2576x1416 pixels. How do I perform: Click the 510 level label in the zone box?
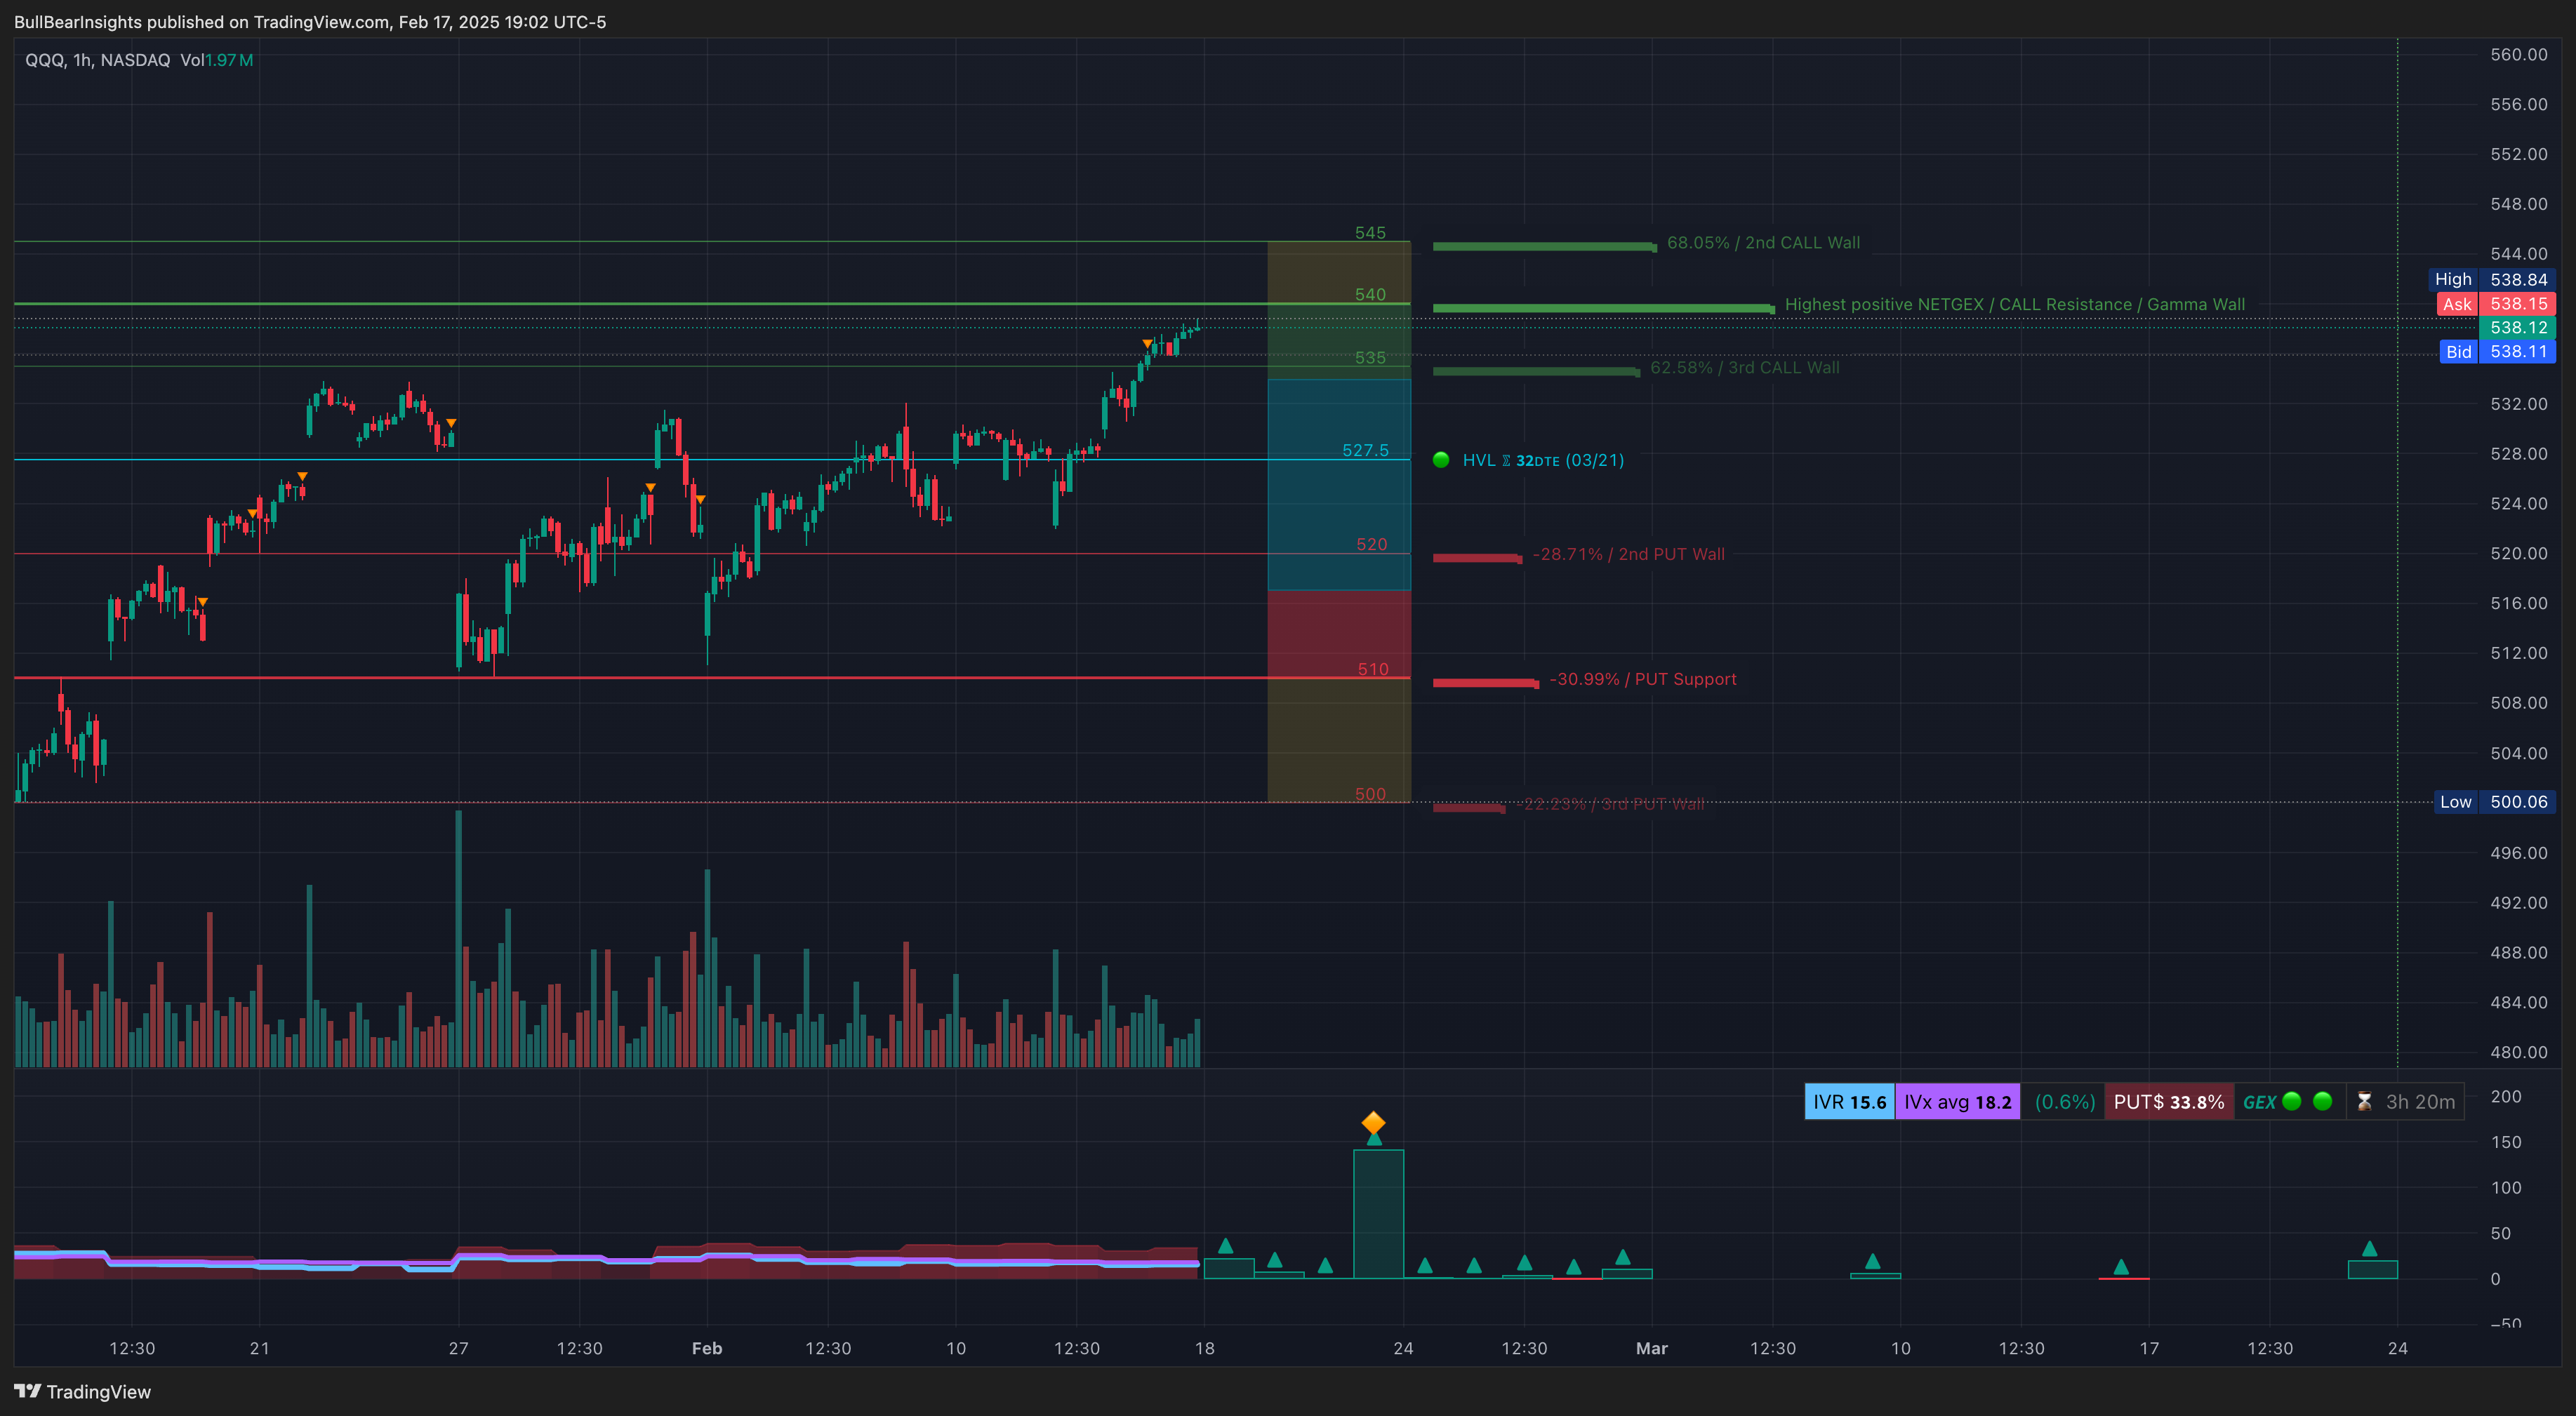pos(1373,669)
